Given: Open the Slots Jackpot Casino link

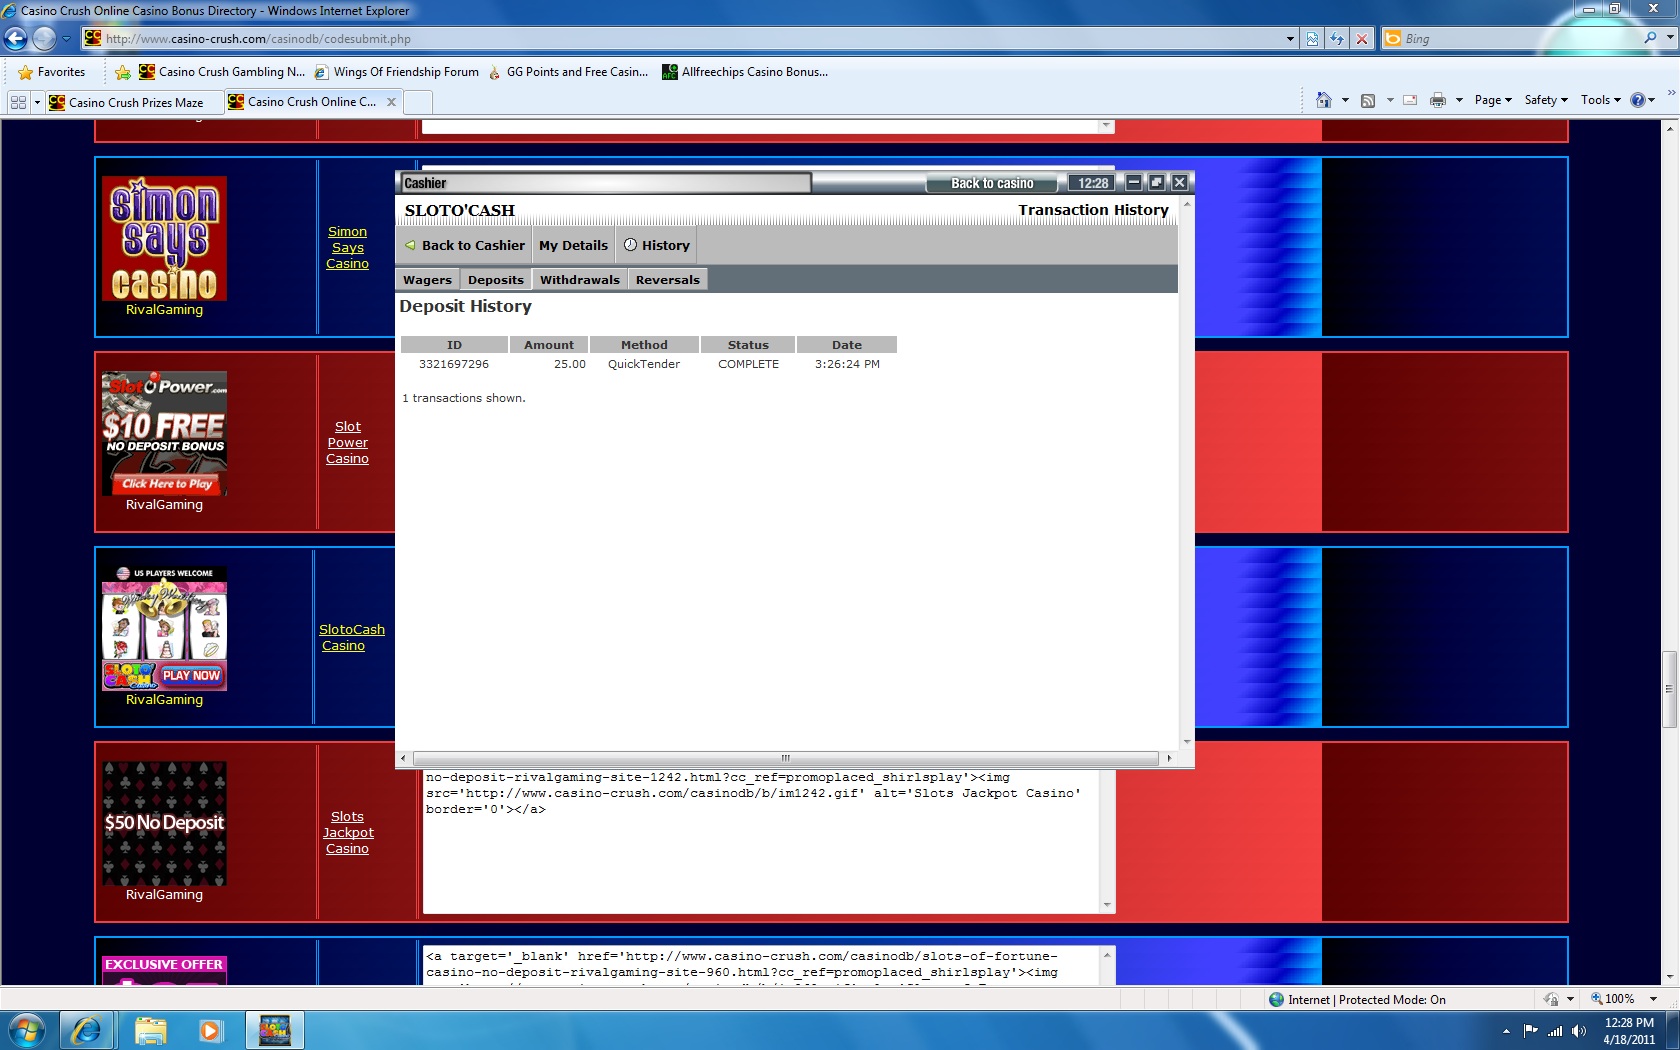Looking at the screenshot, I should (348, 833).
